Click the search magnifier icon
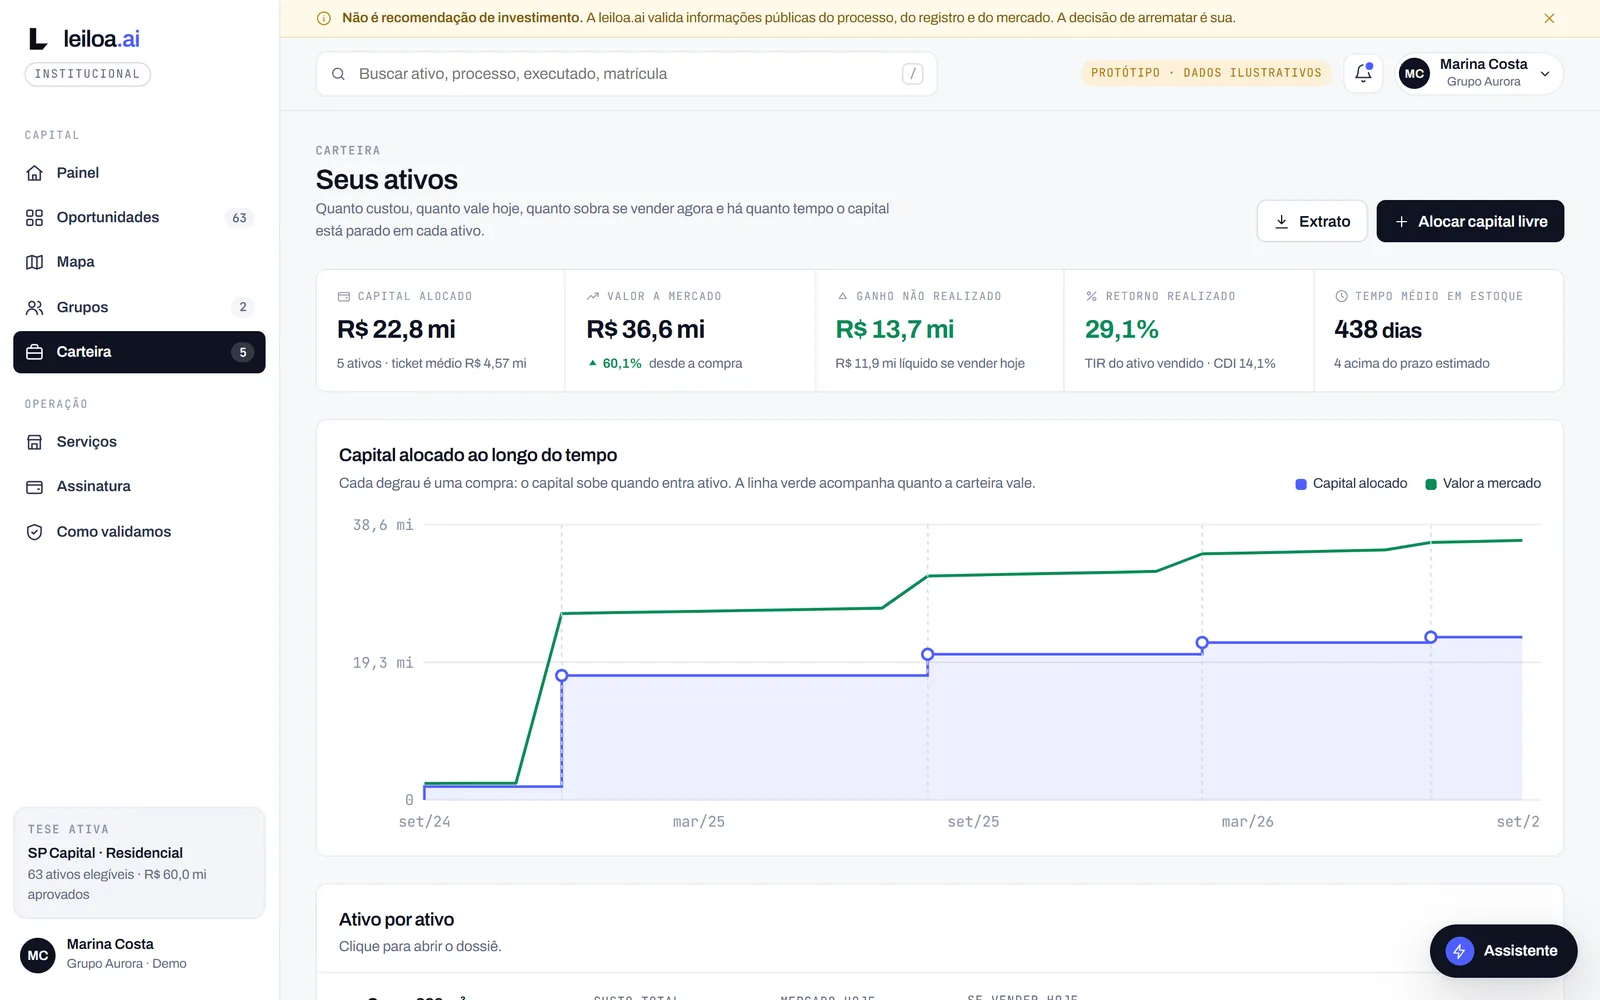 click(338, 74)
